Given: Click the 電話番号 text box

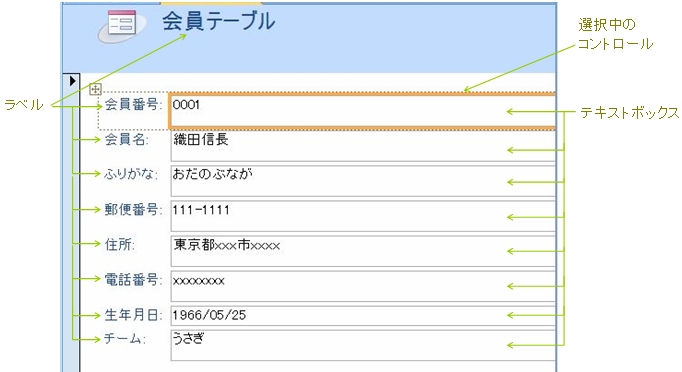Looking at the screenshot, I should [363, 286].
